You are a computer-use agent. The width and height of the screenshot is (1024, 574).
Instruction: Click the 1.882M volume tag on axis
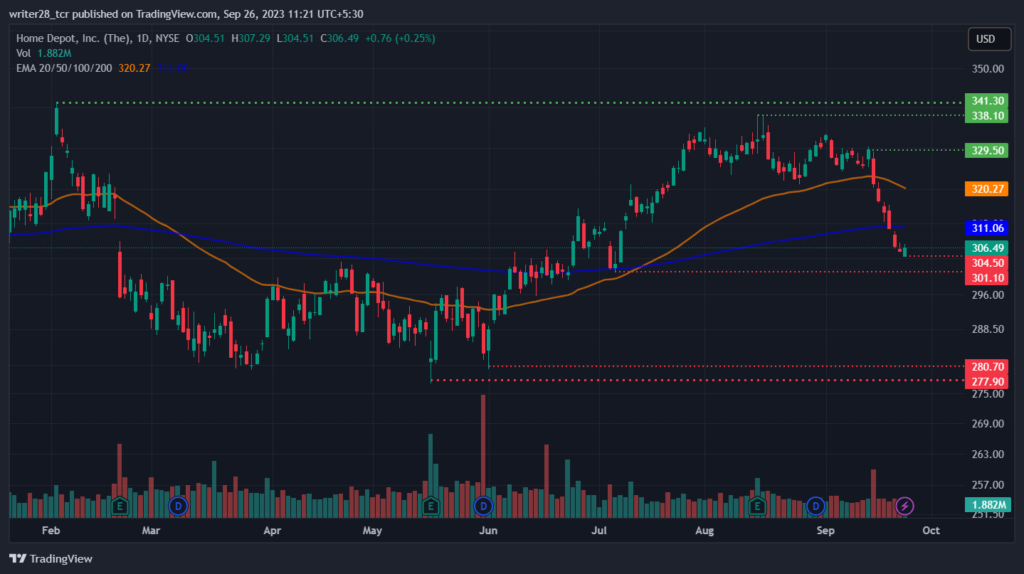pyautogui.click(x=988, y=504)
